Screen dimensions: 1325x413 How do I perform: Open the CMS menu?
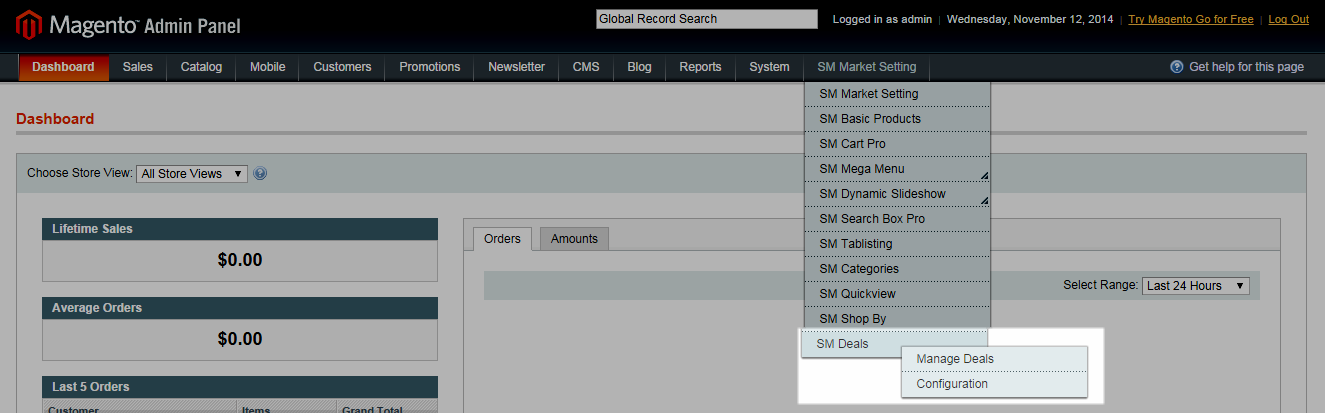586,67
